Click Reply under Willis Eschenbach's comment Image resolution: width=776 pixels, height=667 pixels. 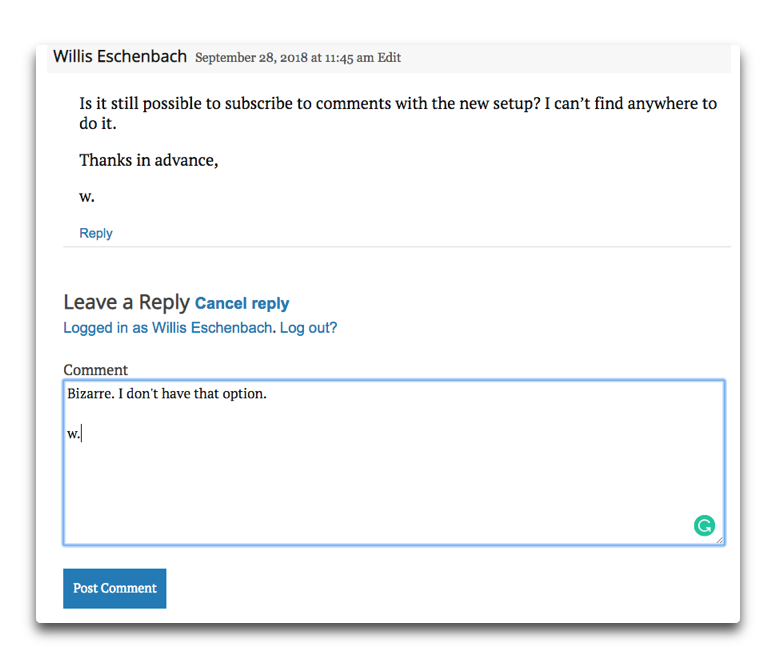pyautogui.click(x=96, y=233)
